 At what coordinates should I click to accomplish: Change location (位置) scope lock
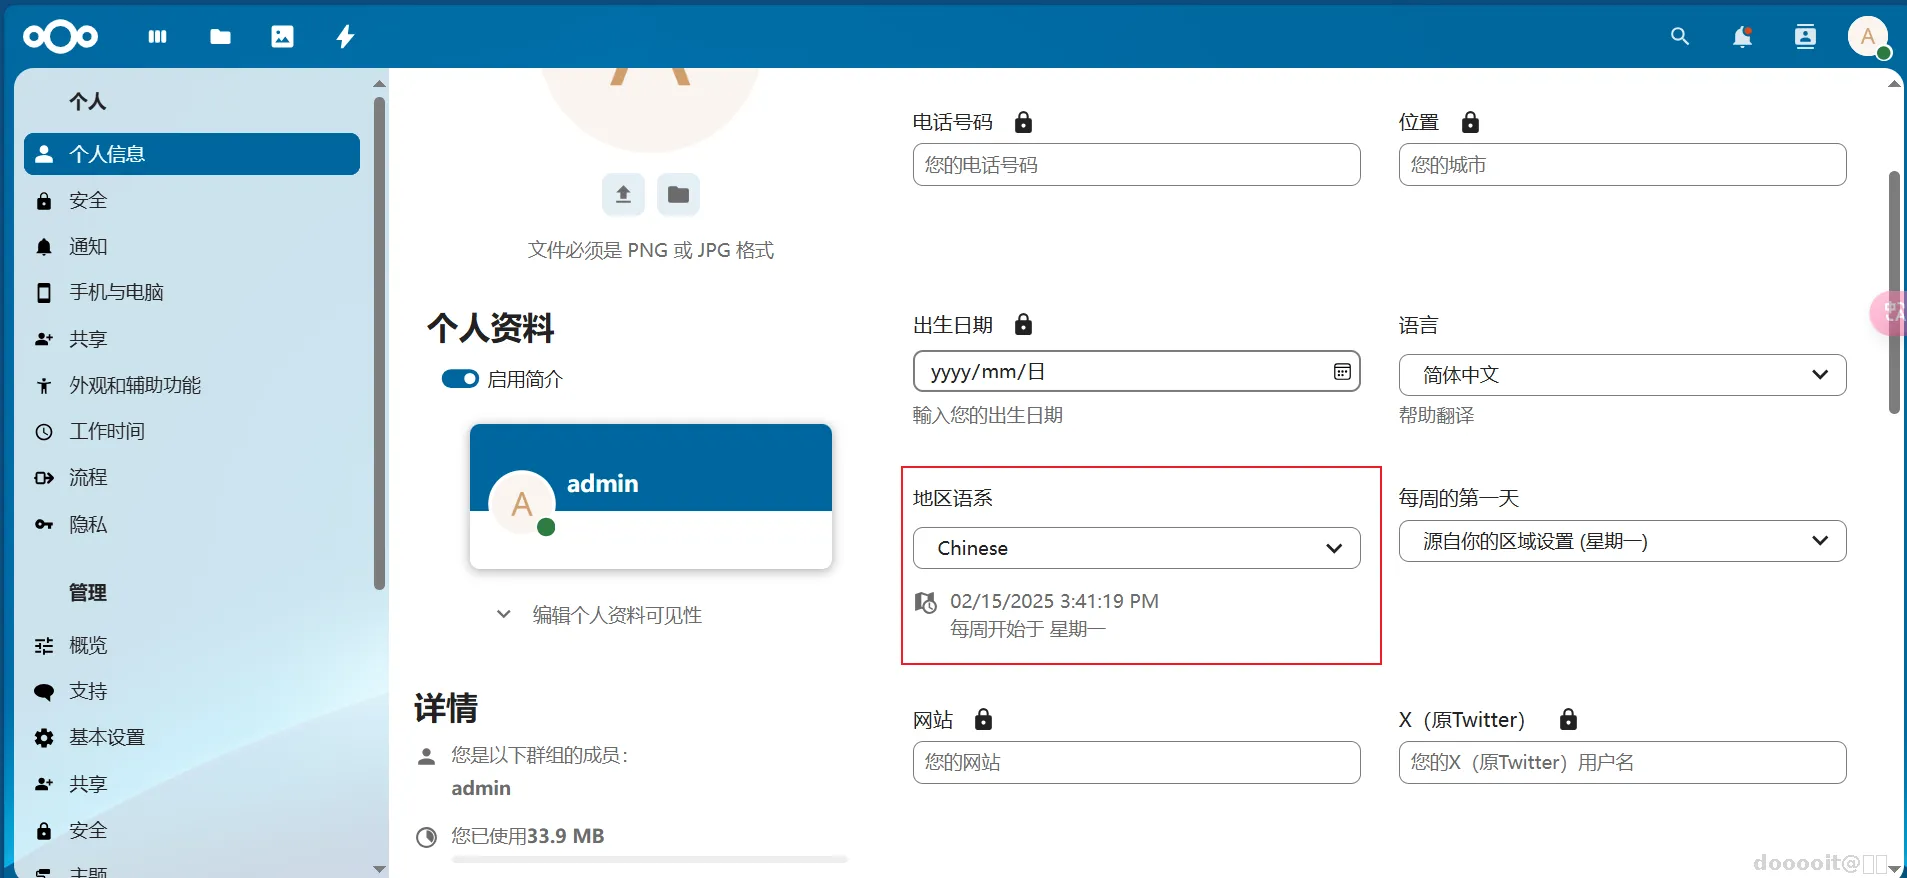click(1470, 122)
